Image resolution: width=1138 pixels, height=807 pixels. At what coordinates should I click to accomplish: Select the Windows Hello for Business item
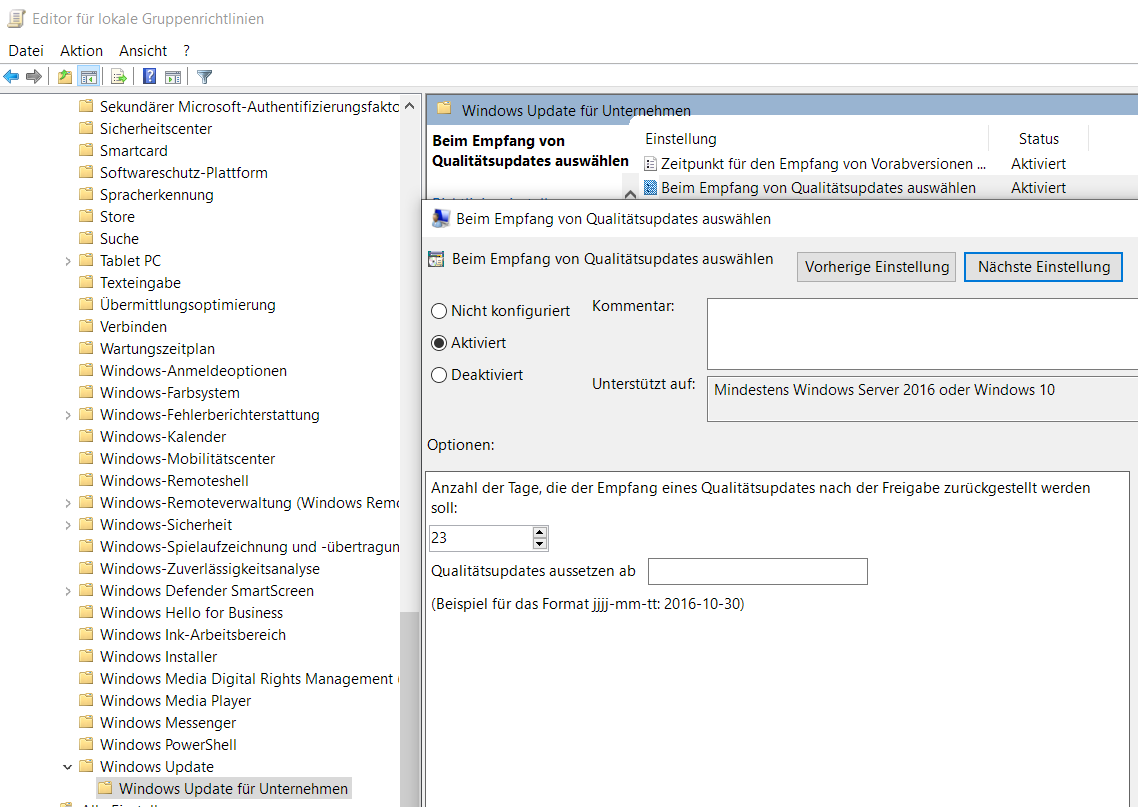coord(191,613)
